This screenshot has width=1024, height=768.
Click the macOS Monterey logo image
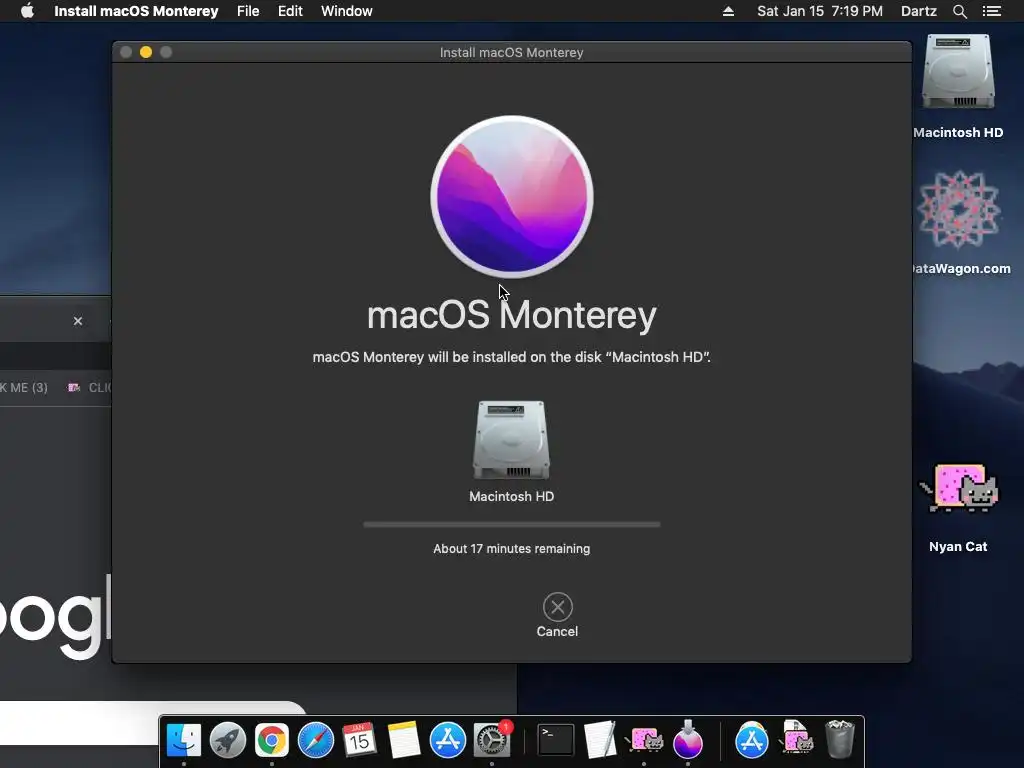(x=512, y=197)
